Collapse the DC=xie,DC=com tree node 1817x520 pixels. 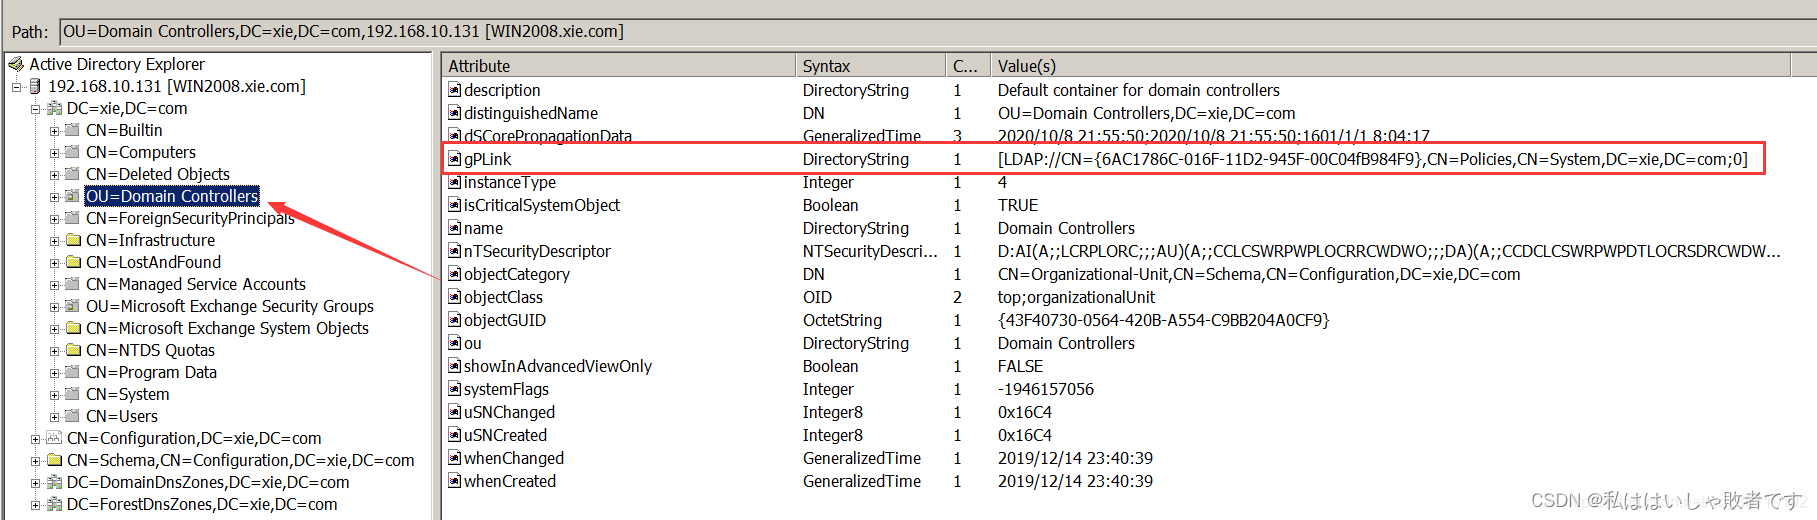coord(35,109)
